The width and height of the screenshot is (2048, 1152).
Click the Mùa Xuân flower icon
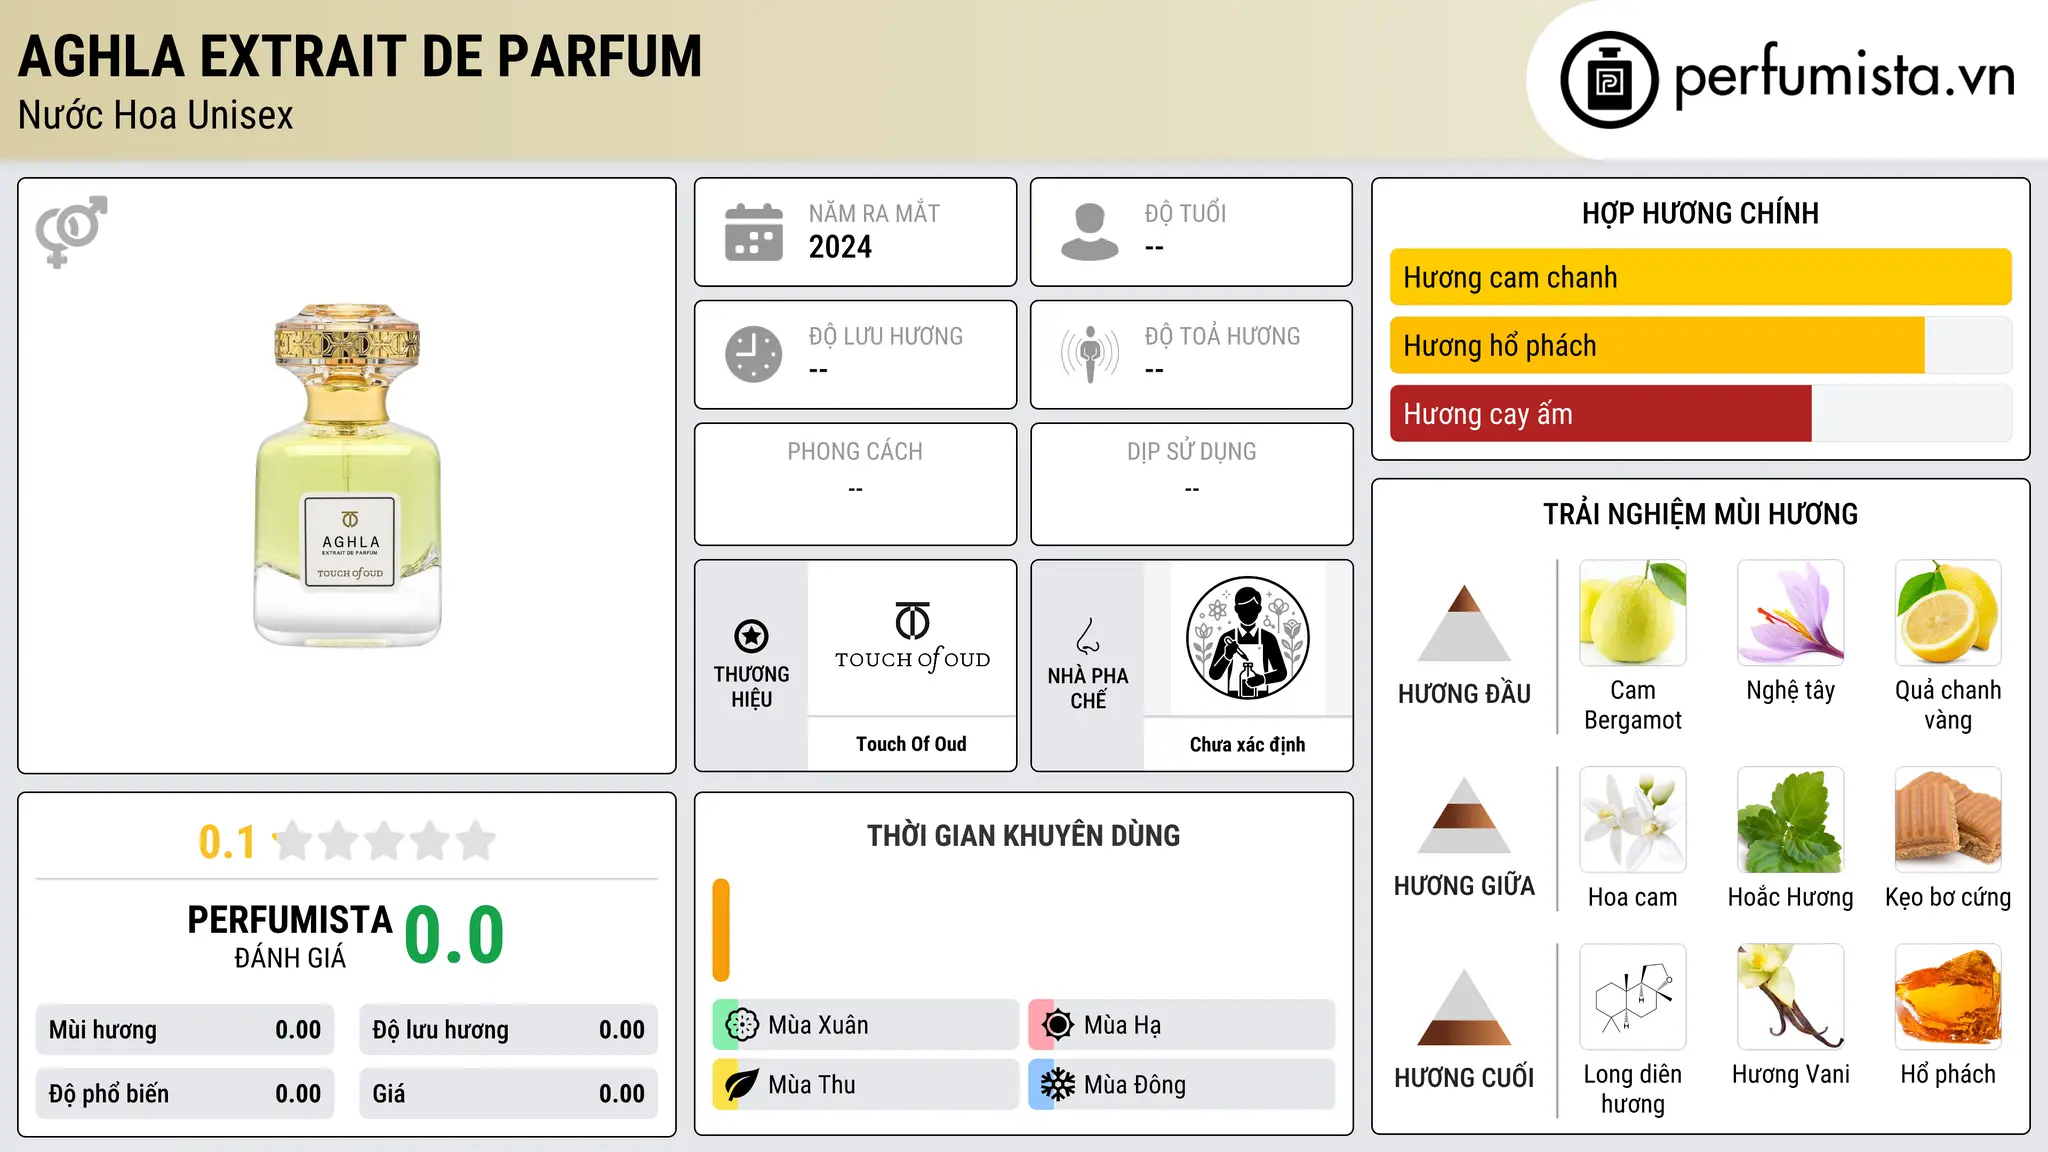(742, 1025)
